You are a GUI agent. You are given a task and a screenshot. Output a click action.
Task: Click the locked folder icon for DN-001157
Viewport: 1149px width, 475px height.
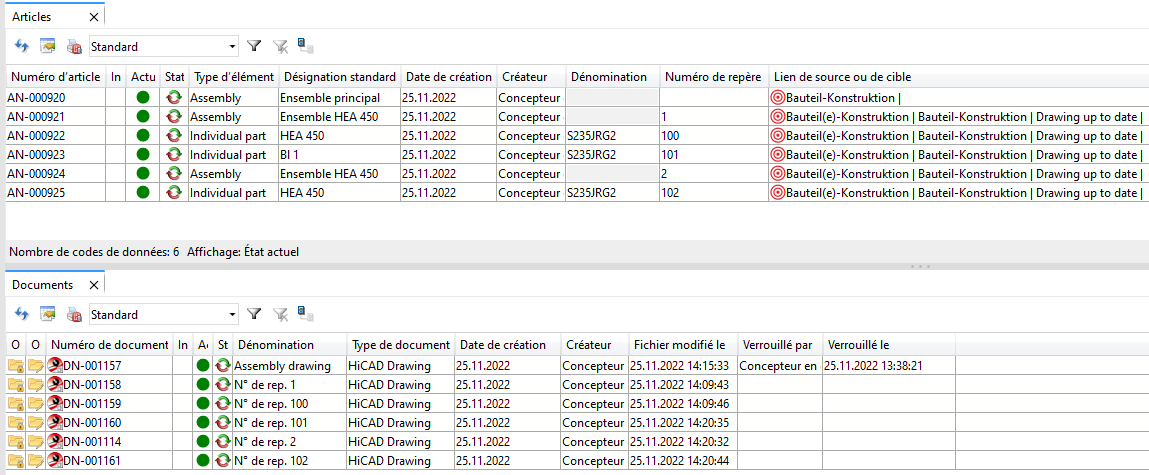(15, 366)
